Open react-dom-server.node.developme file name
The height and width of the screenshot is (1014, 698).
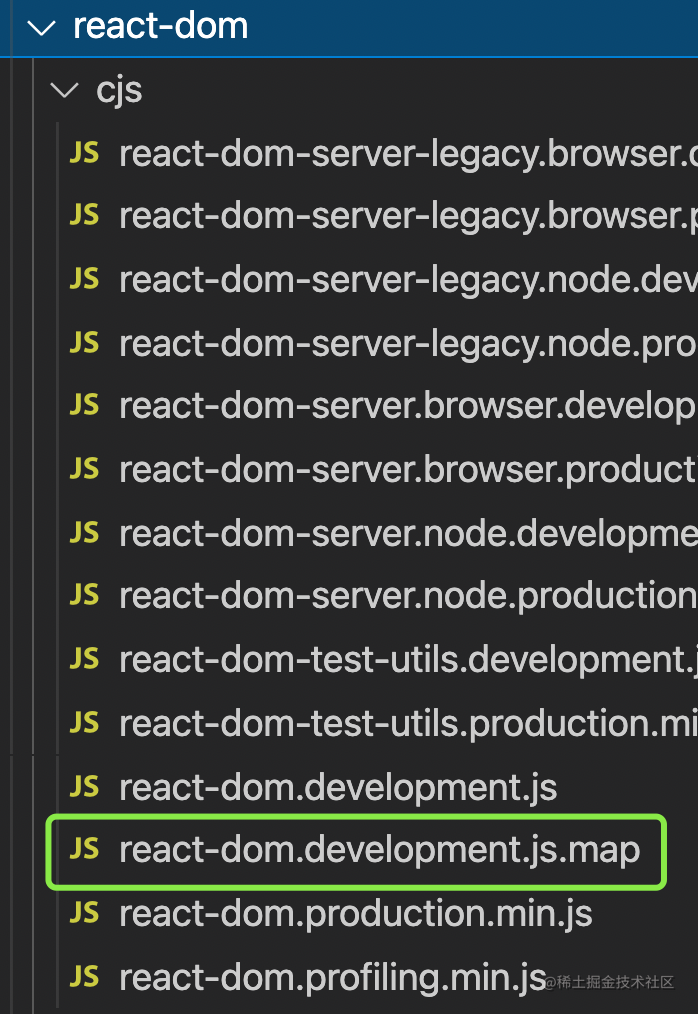click(409, 534)
